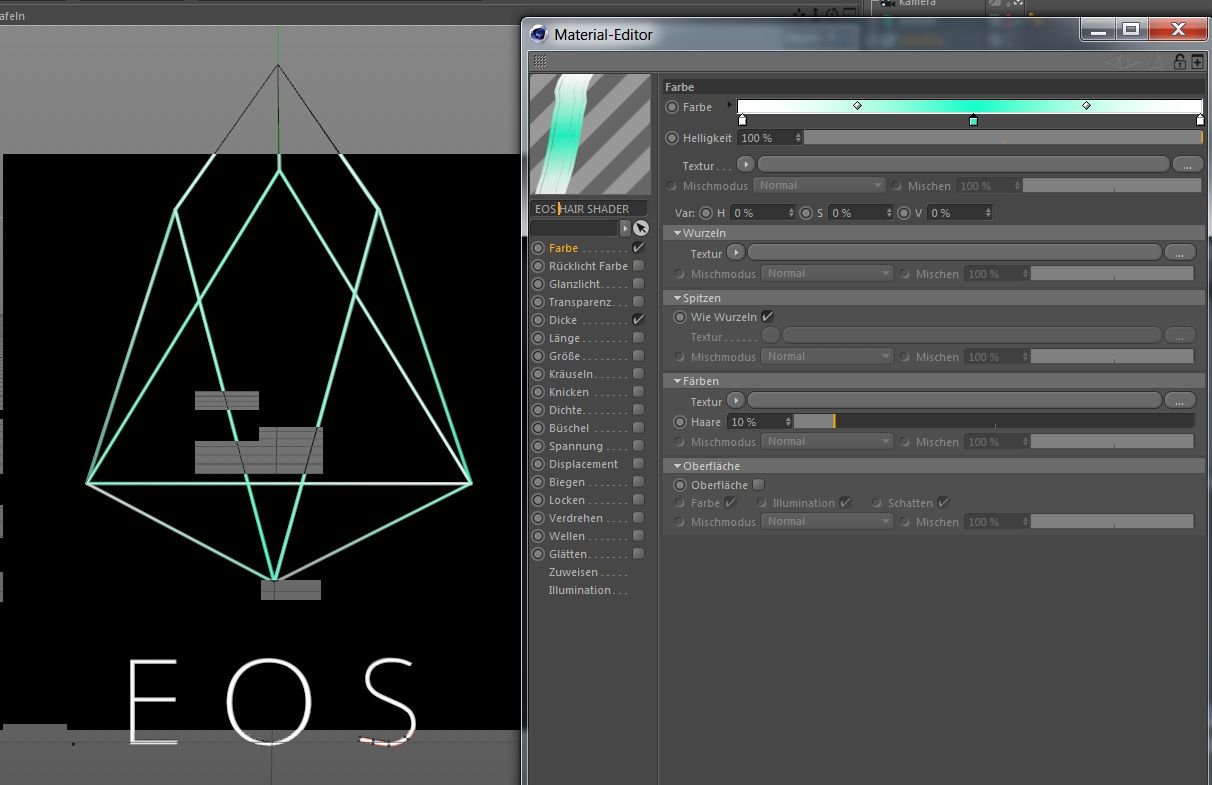Click the new window plus icon beside the lock
The image size is (1212, 785).
click(1197, 62)
